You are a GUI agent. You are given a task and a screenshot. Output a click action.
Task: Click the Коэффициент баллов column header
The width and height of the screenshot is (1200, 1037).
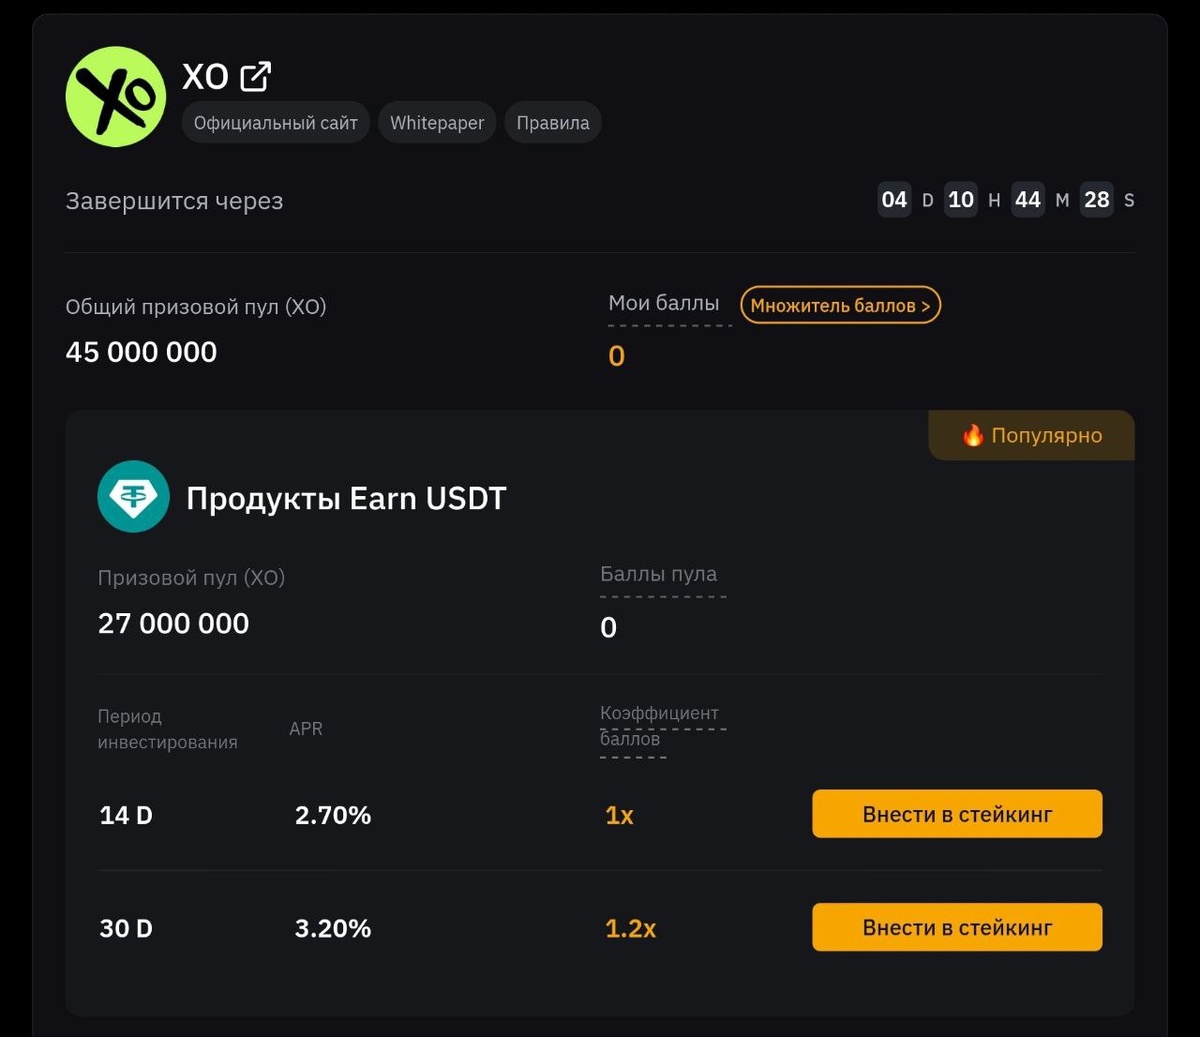(x=659, y=726)
